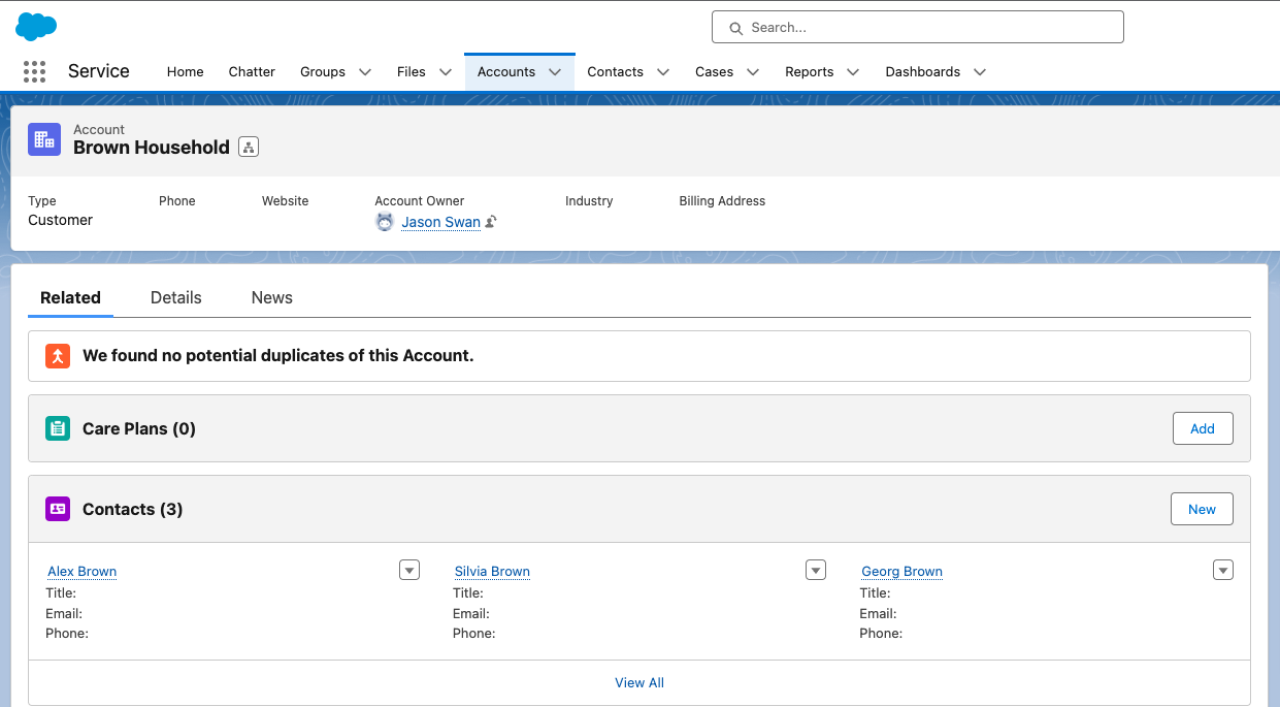The height and width of the screenshot is (707, 1280).
Task: Expand the Reports menu chevron
Action: pyautogui.click(x=853, y=72)
